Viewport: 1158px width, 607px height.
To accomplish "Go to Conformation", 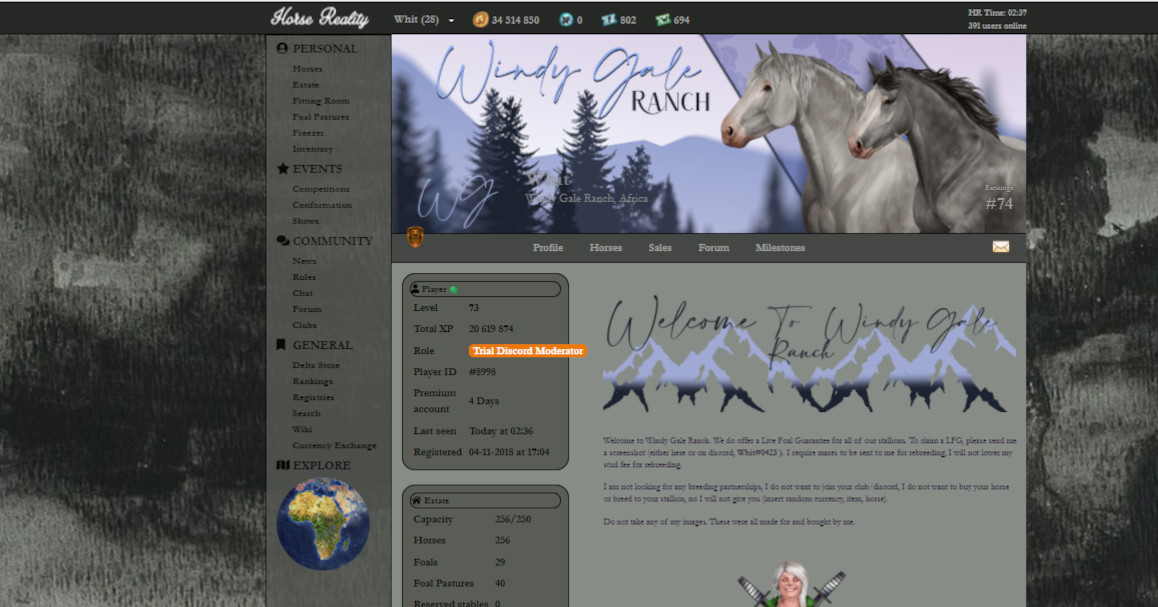I will (322, 205).
